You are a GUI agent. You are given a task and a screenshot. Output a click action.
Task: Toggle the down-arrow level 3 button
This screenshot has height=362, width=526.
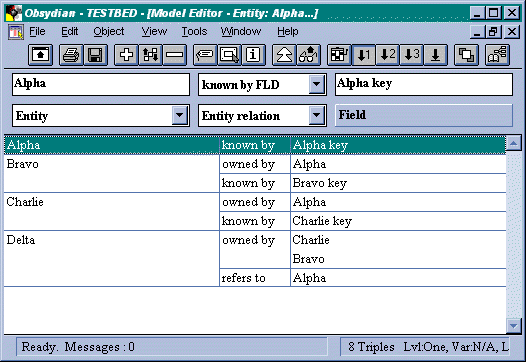tap(412, 55)
